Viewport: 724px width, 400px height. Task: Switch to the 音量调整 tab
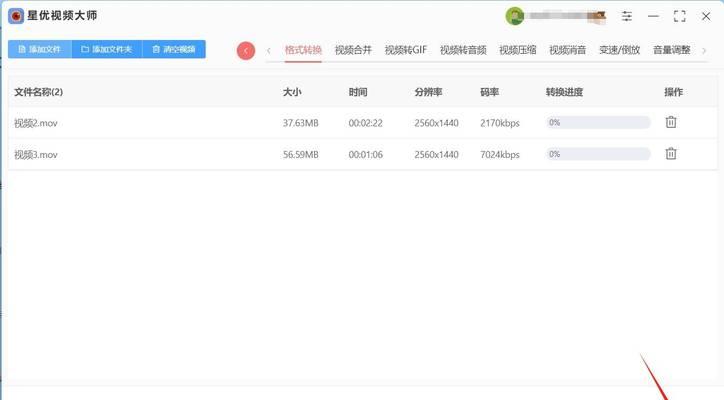[672, 50]
